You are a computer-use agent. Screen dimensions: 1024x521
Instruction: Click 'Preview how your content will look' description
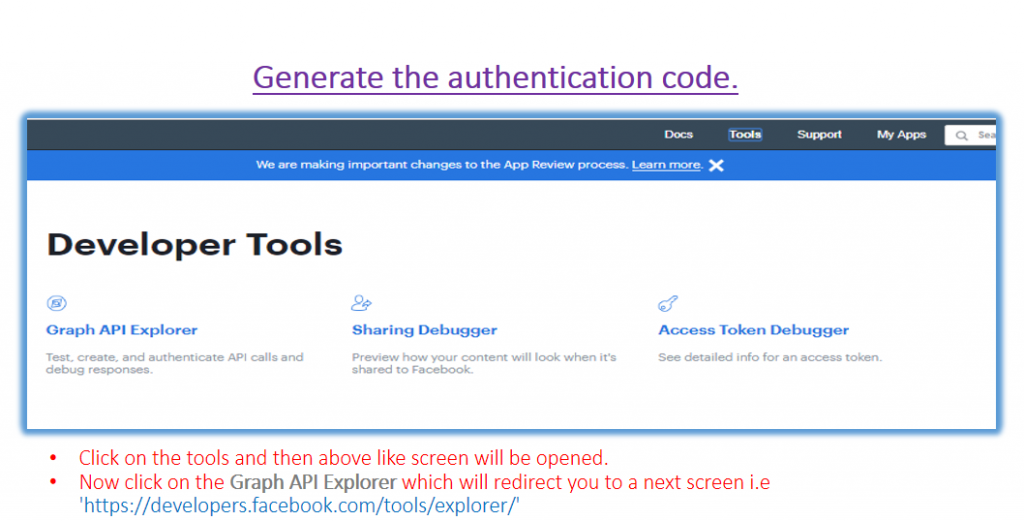pos(484,364)
